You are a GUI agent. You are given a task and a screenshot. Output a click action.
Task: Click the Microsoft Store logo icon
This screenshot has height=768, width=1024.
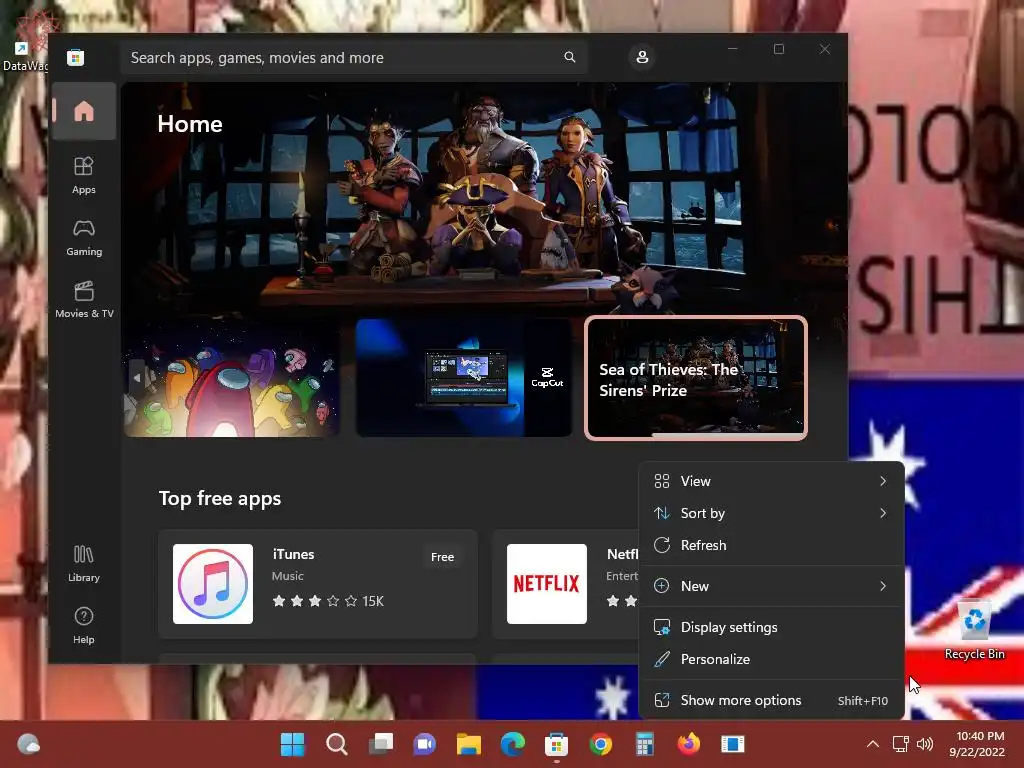tap(75, 57)
